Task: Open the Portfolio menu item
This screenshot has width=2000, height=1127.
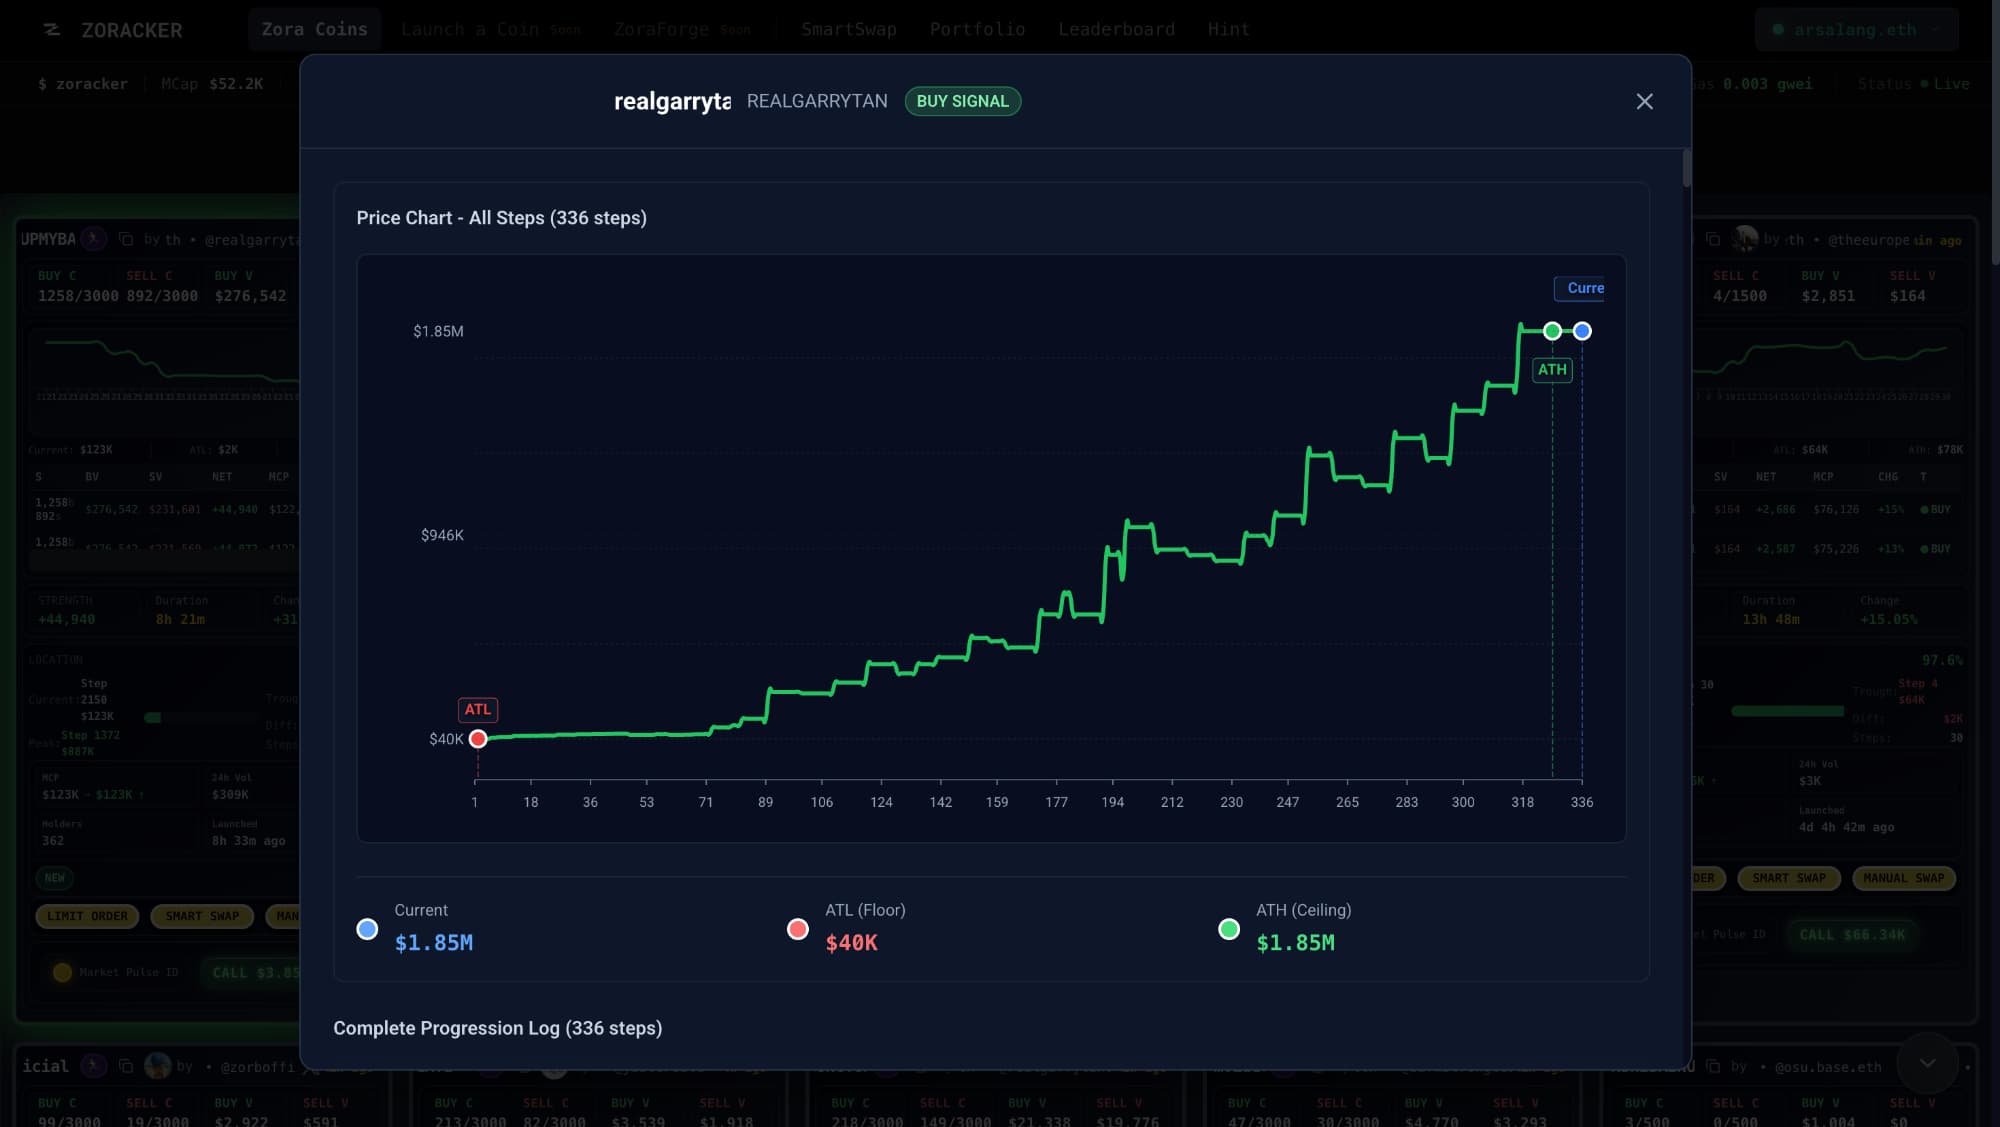Action: click(977, 30)
